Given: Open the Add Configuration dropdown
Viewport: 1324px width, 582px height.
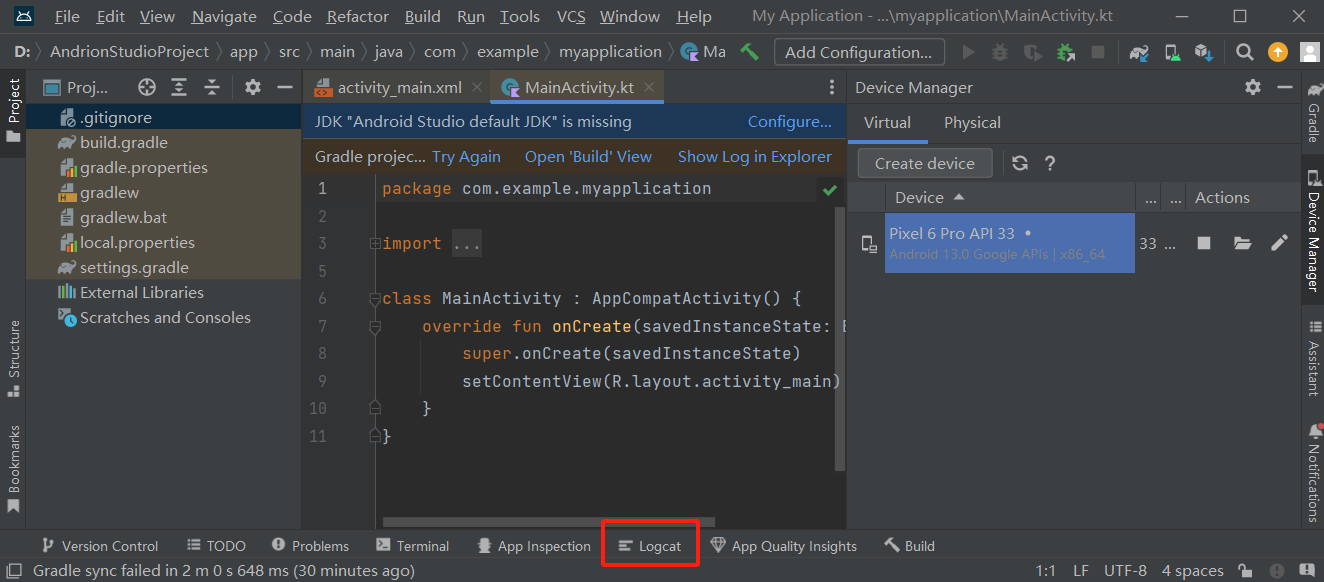Looking at the screenshot, I should [858, 51].
